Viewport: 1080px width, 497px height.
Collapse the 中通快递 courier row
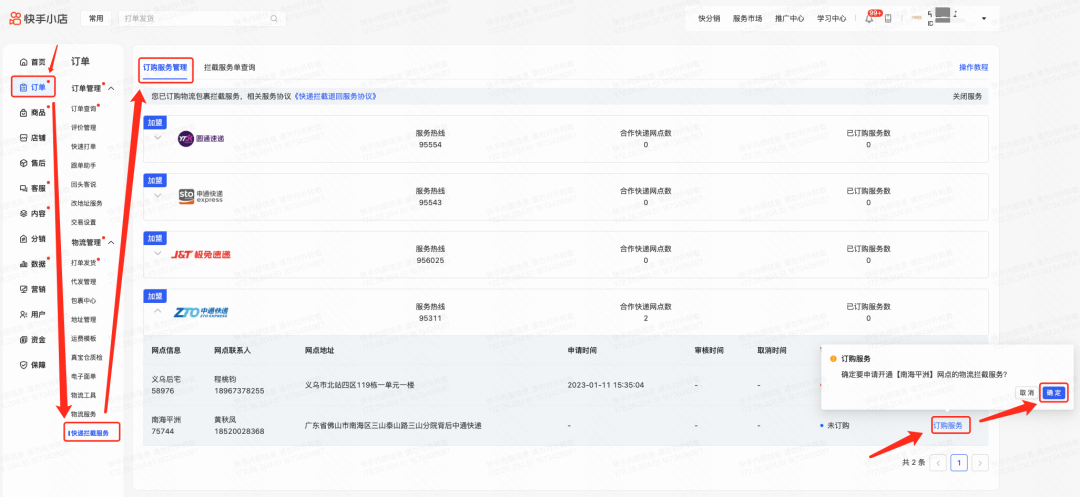(157, 311)
